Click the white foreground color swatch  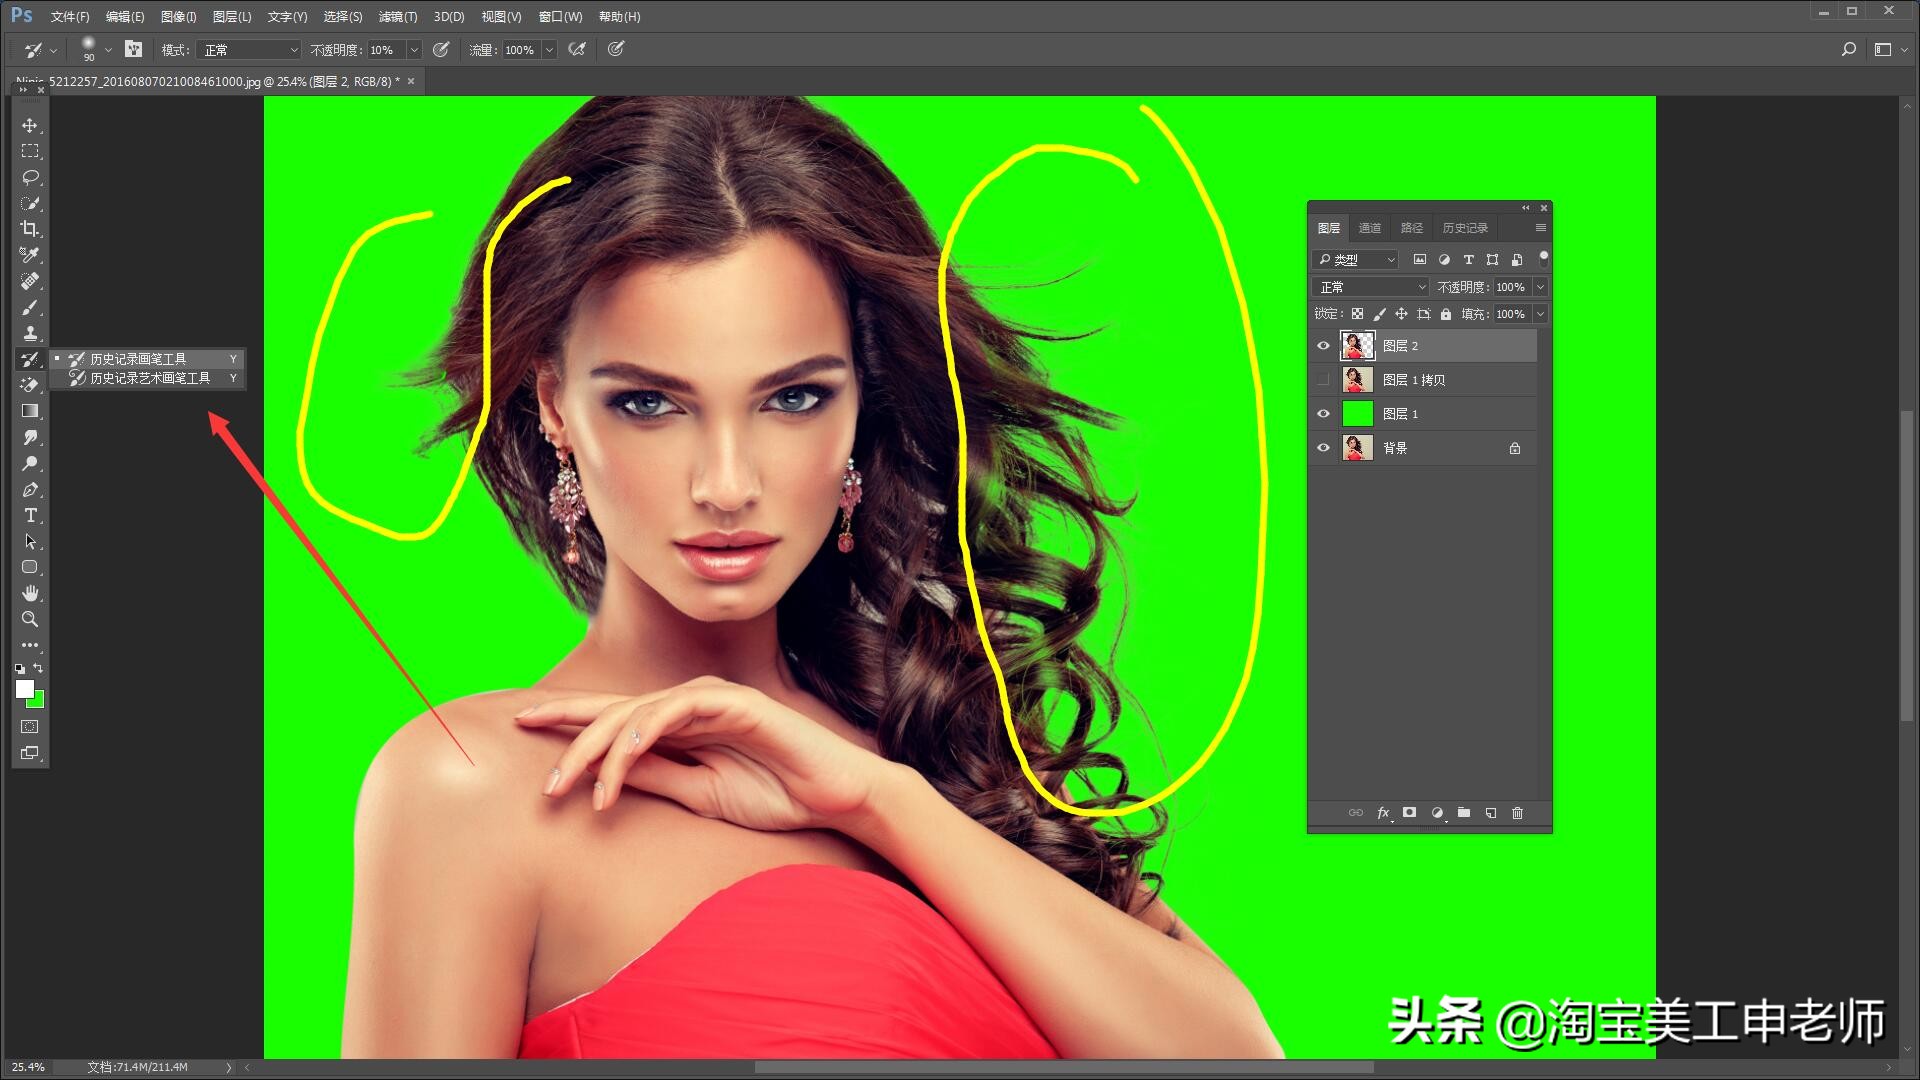(24, 689)
